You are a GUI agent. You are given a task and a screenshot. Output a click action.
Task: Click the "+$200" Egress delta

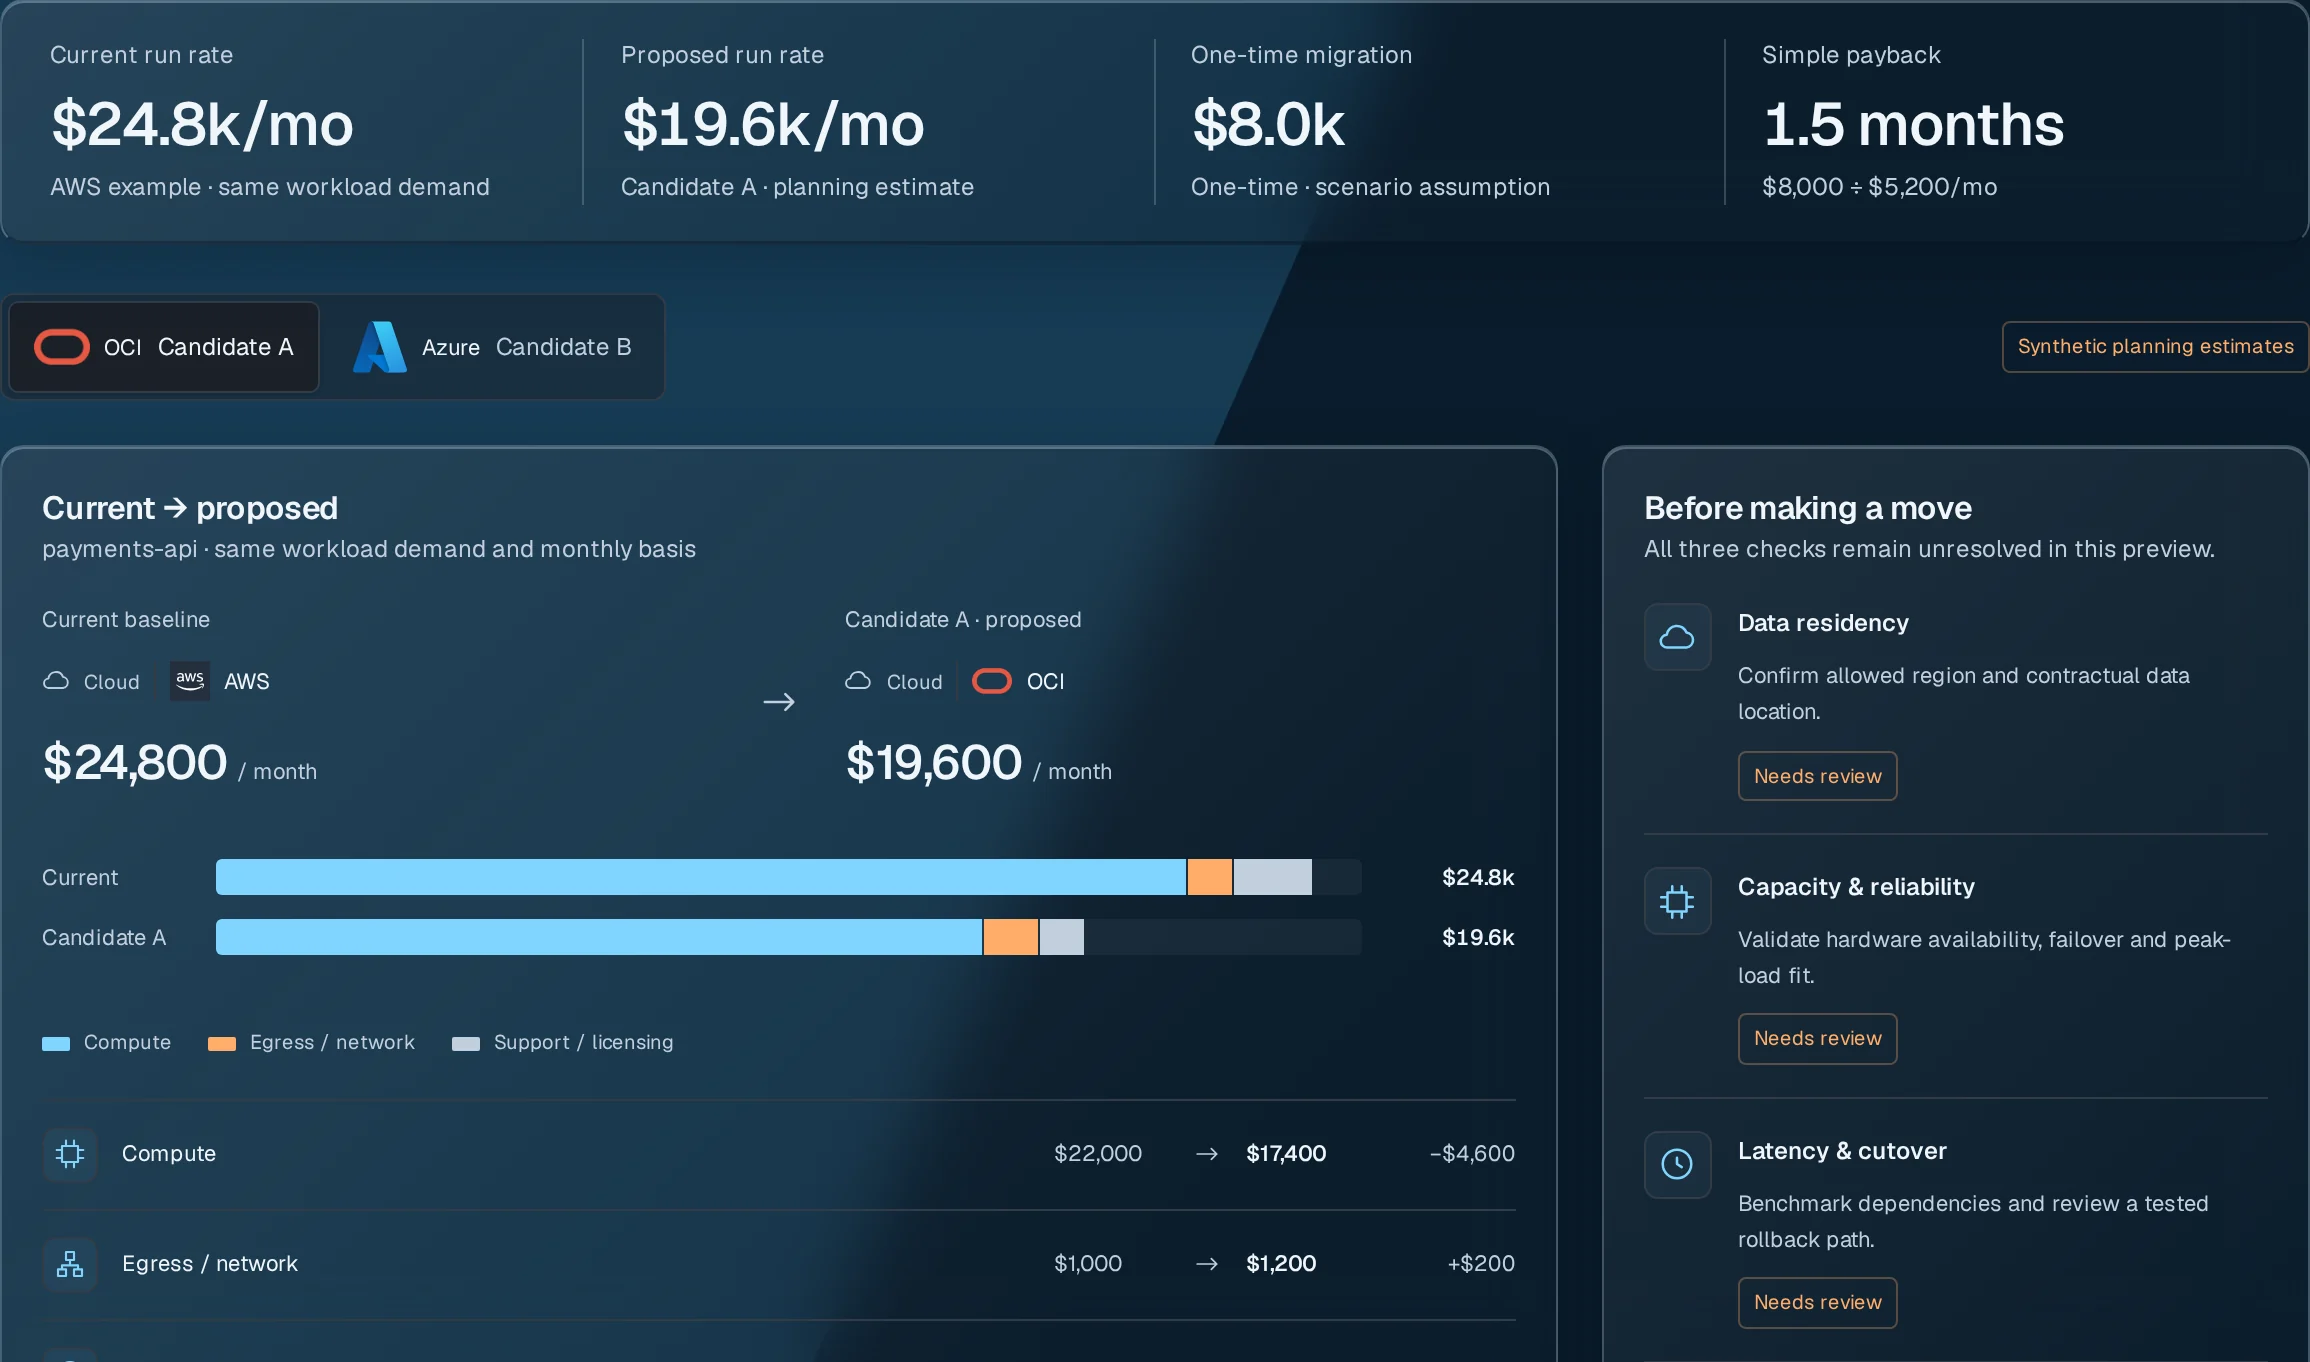click(1481, 1264)
